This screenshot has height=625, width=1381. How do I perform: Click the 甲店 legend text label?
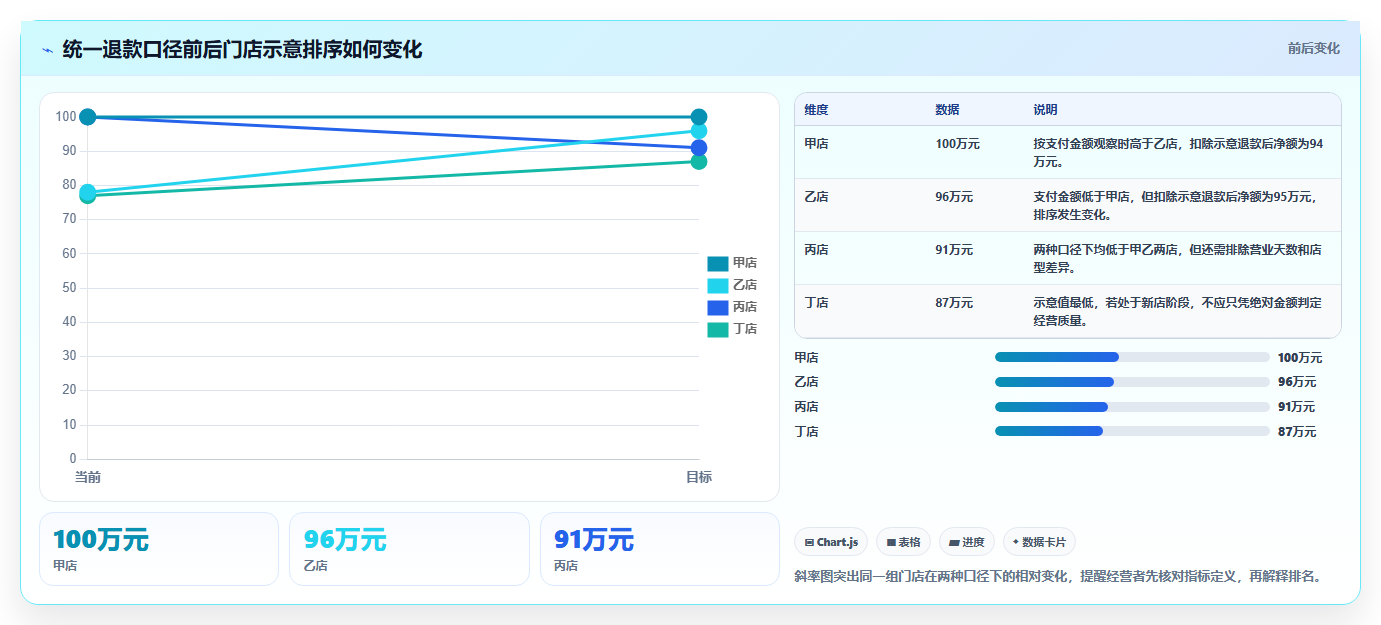click(745, 263)
